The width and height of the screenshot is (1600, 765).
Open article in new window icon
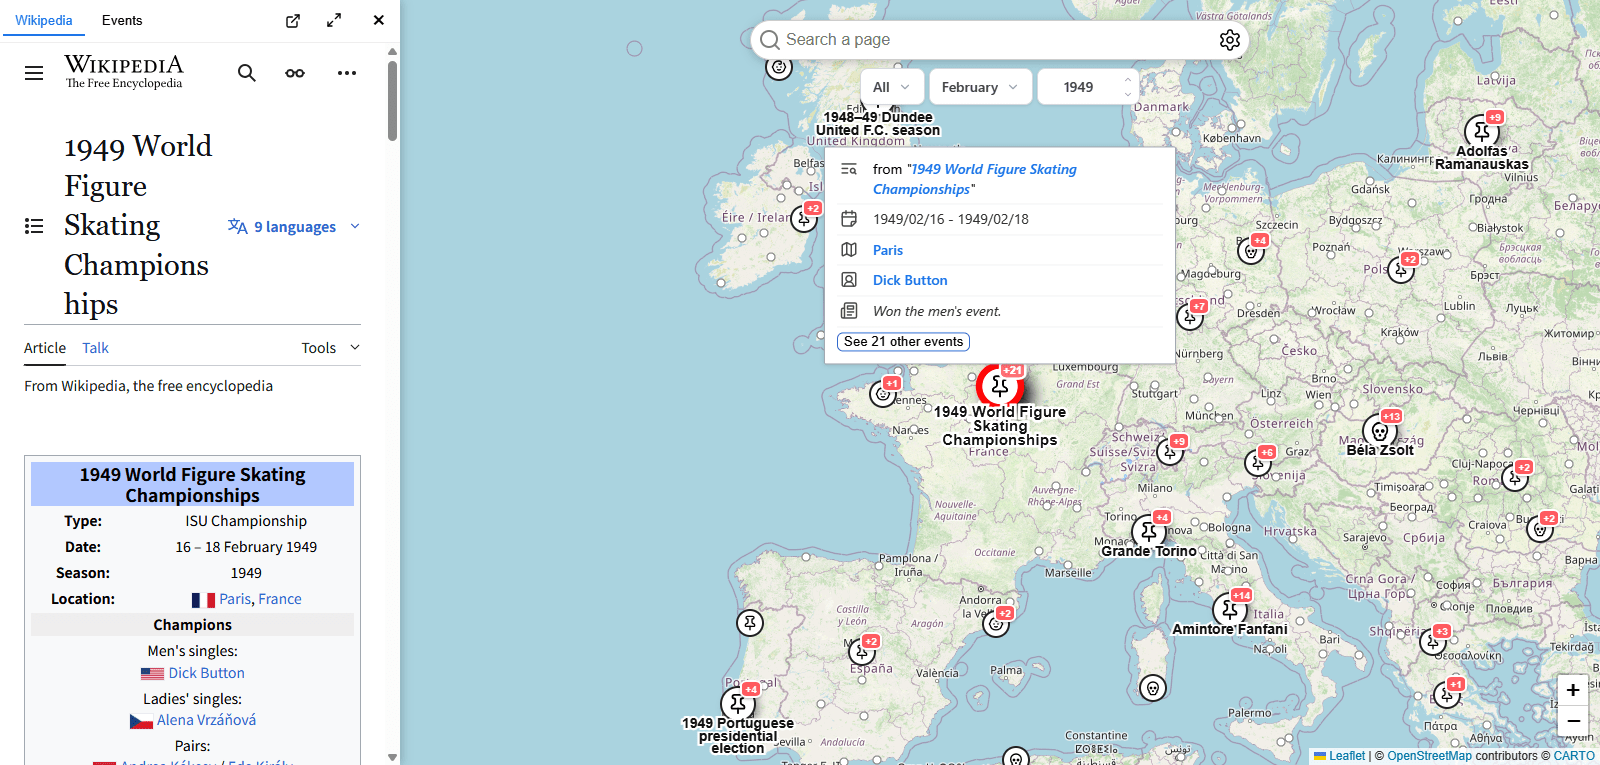pyautogui.click(x=293, y=21)
